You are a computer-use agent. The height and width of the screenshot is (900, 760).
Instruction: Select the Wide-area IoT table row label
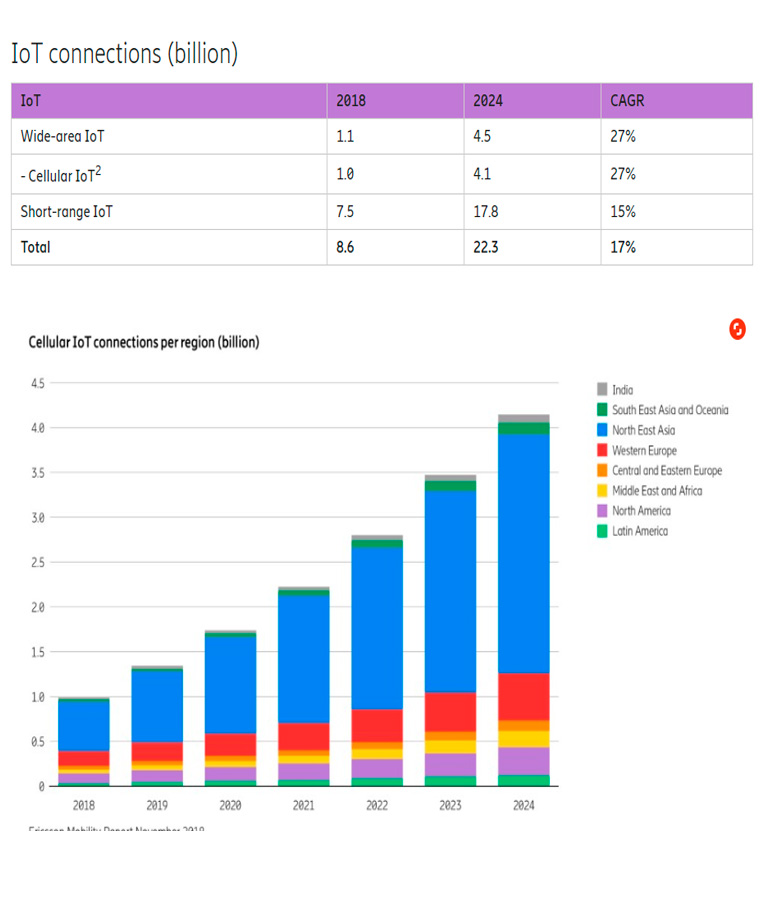tap(62, 137)
